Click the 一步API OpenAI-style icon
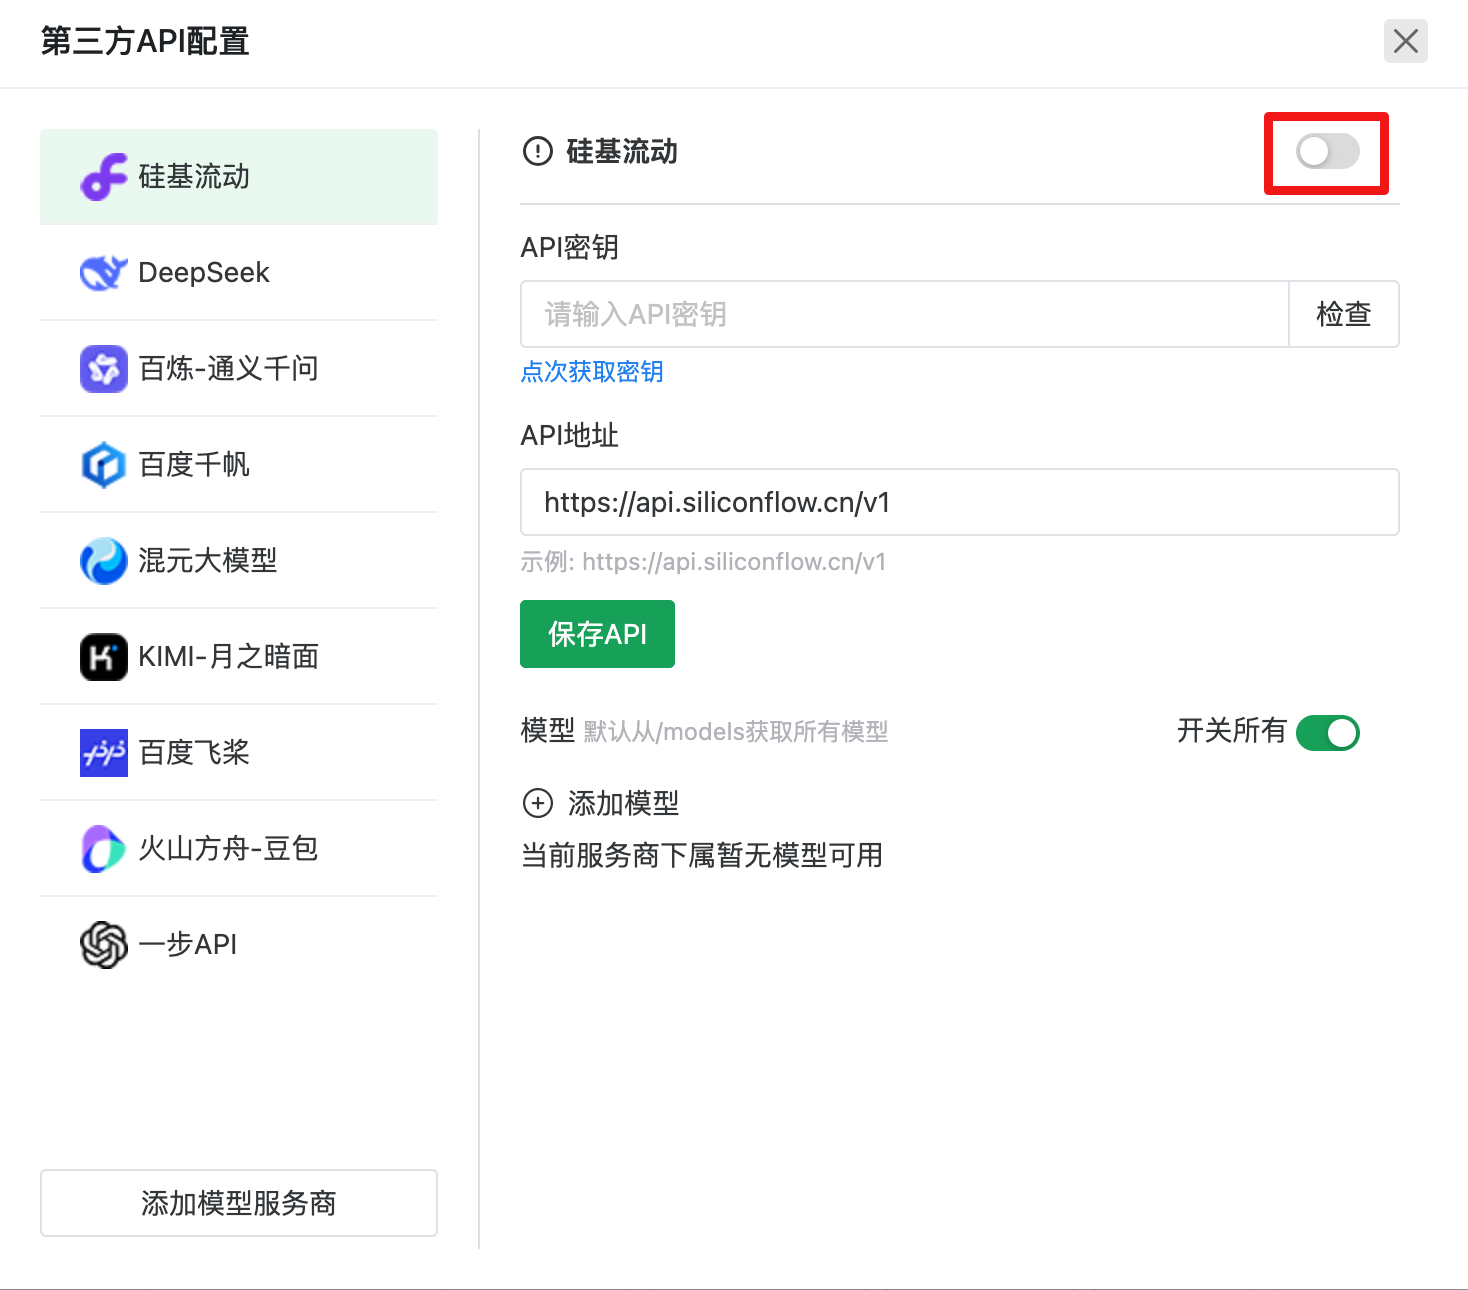1468x1290 pixels. pos(102,944)
